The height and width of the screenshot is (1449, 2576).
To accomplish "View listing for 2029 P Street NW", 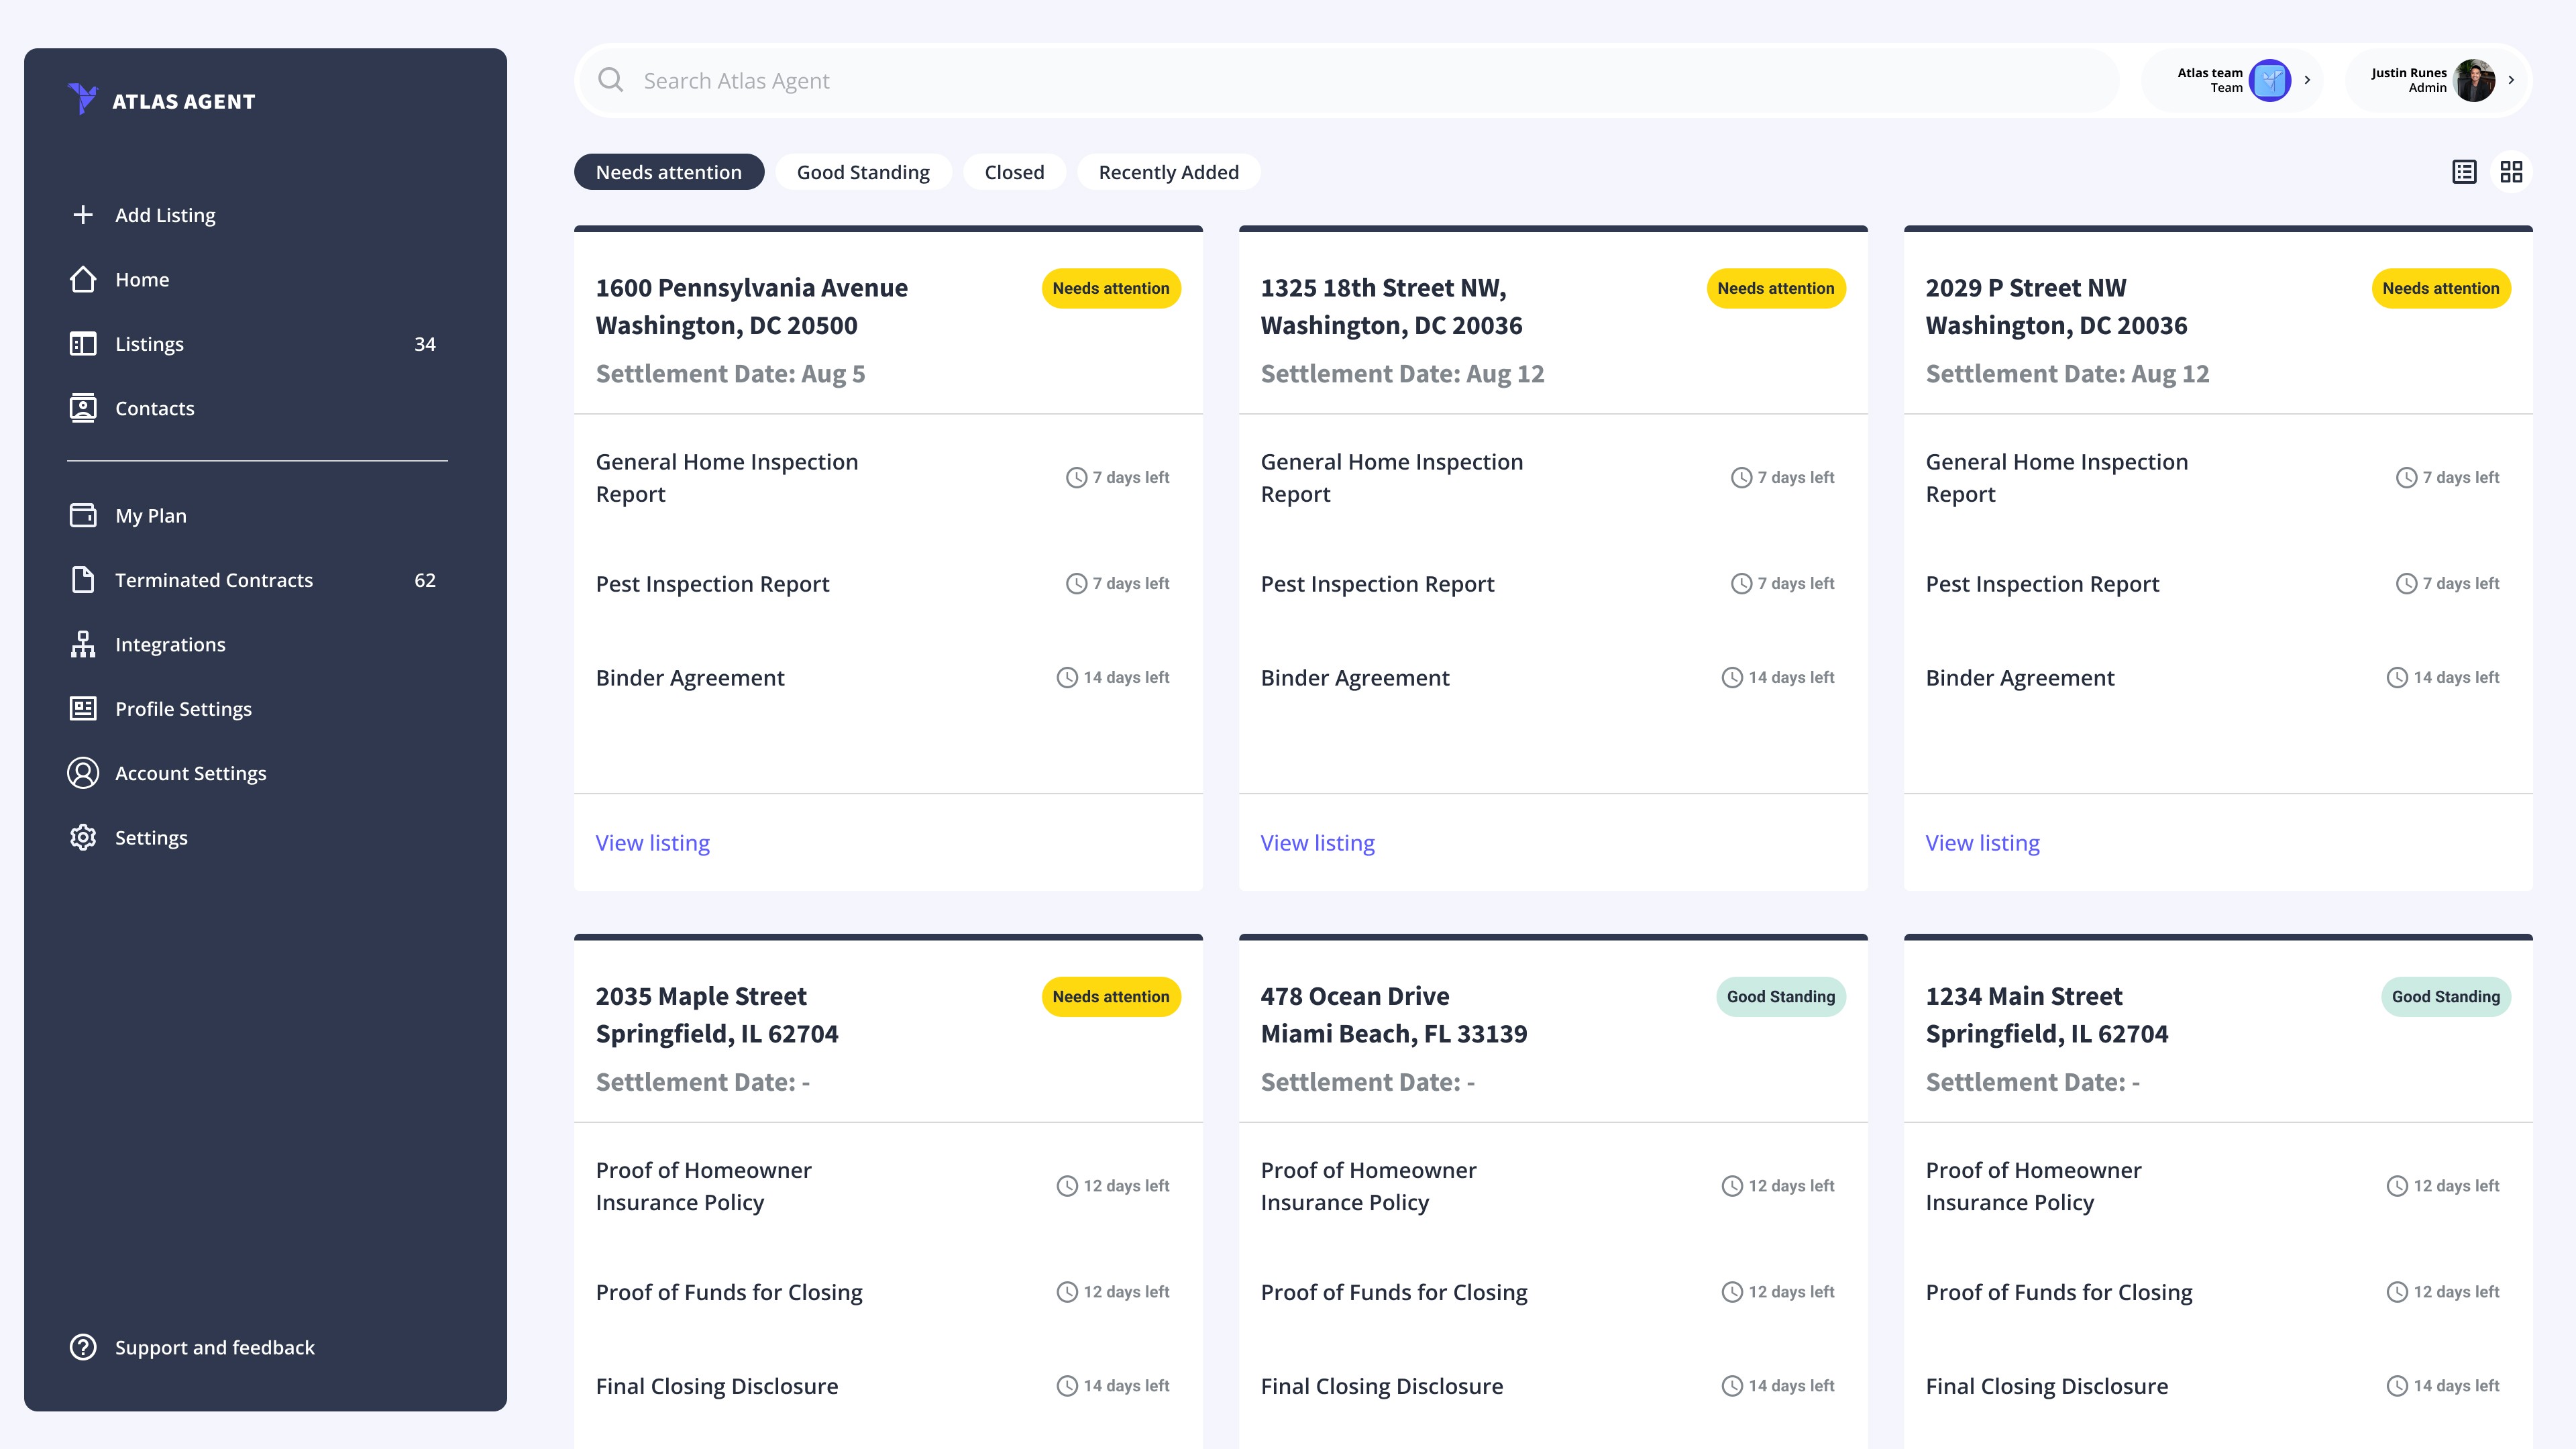I will [1982, 843].
